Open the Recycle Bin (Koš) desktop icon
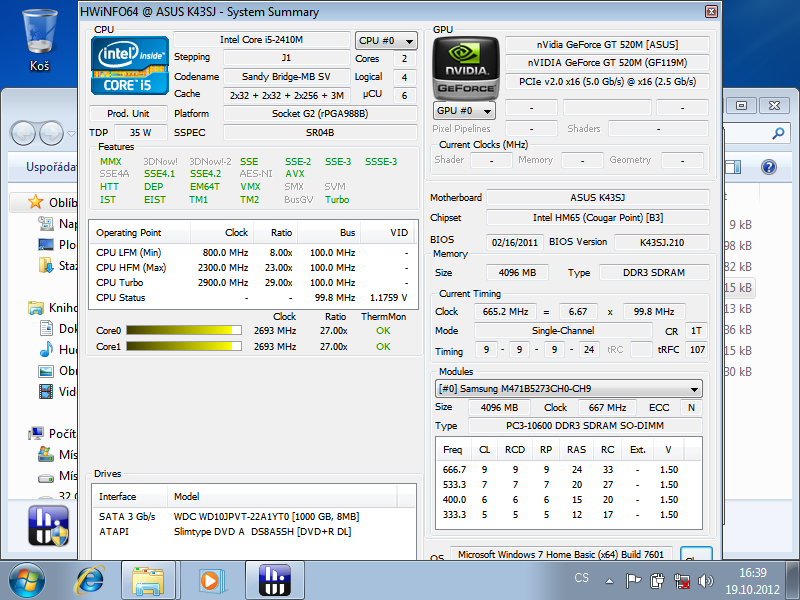Image resolution: width=800 pixels, height=600 pixels. tap(39, 40)
